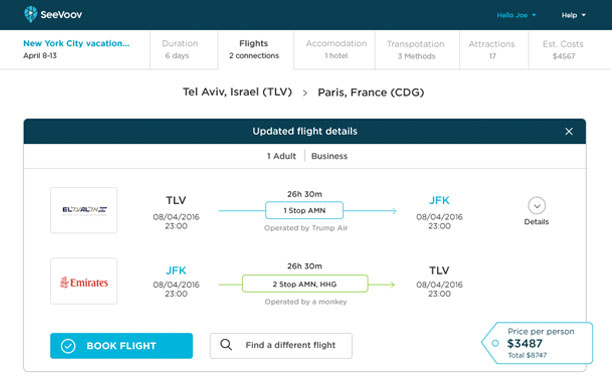
Task: Select the Flights tab
Action: pyautogui.click(x=254, y=50)
